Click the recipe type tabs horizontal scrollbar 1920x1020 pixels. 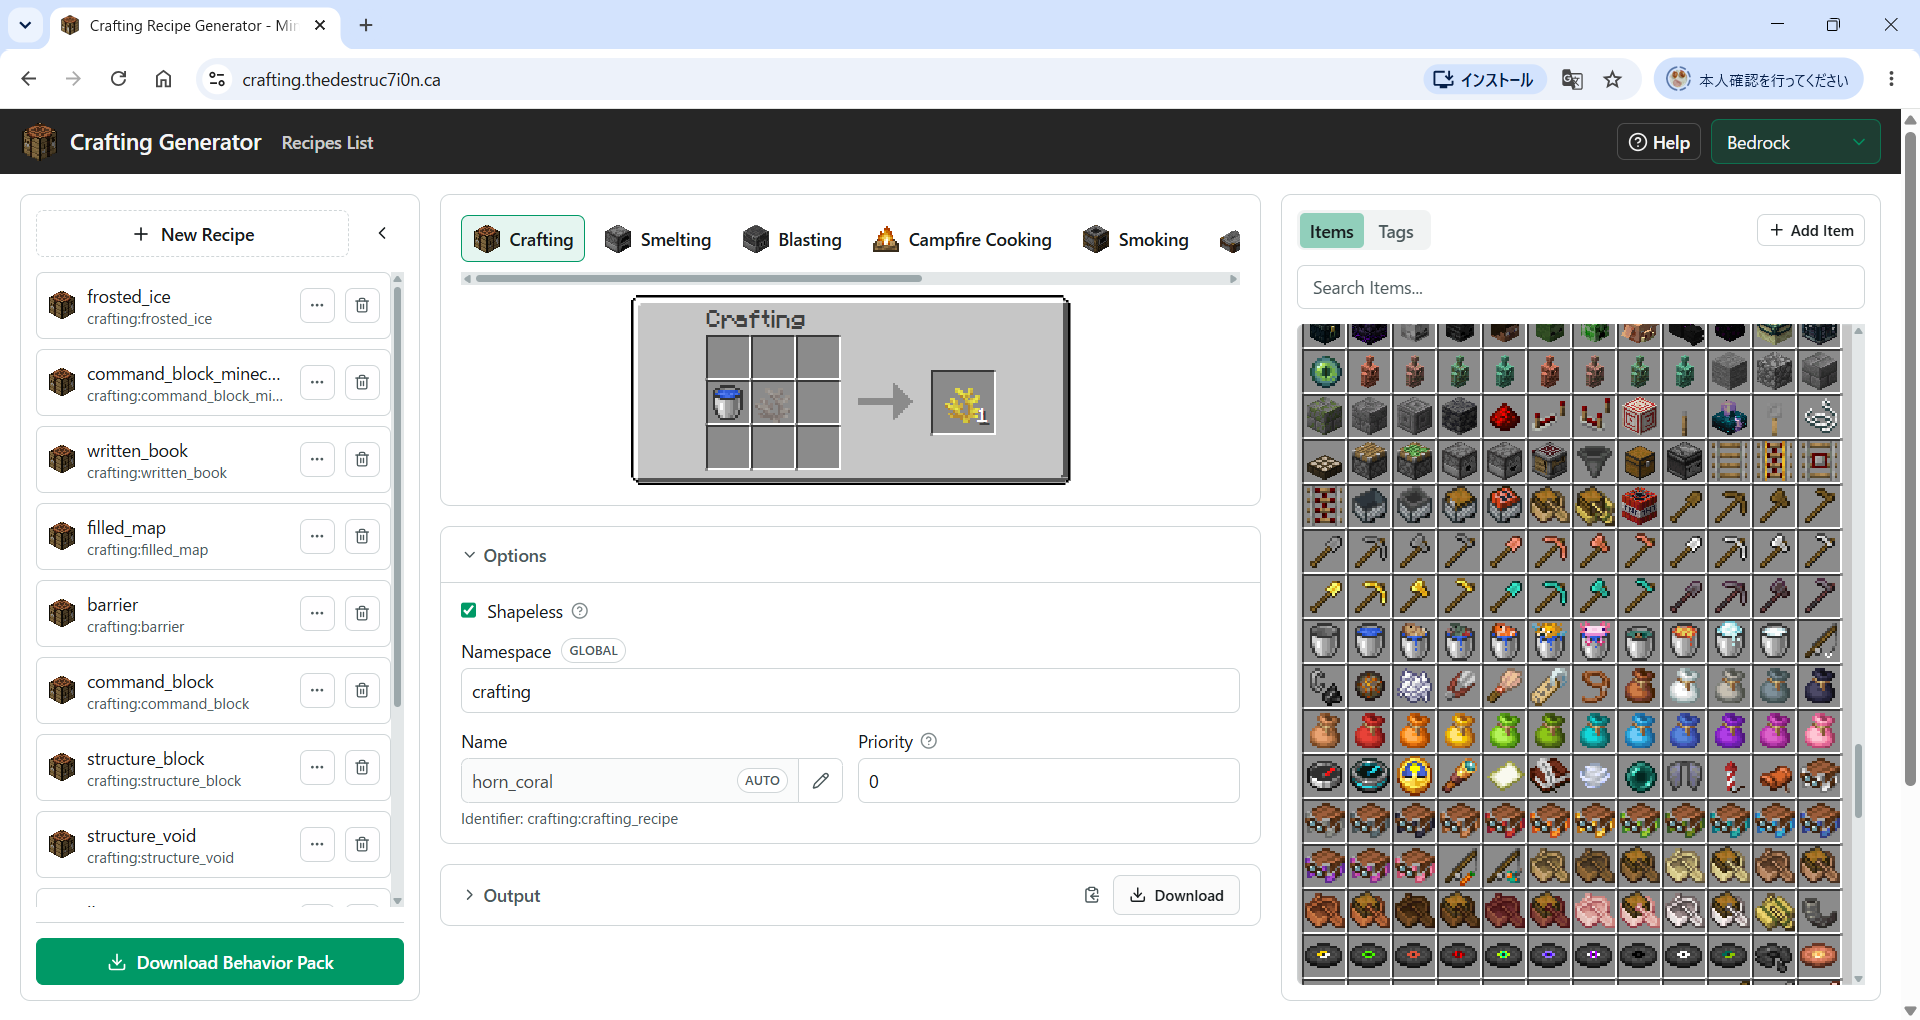(698, 279)
